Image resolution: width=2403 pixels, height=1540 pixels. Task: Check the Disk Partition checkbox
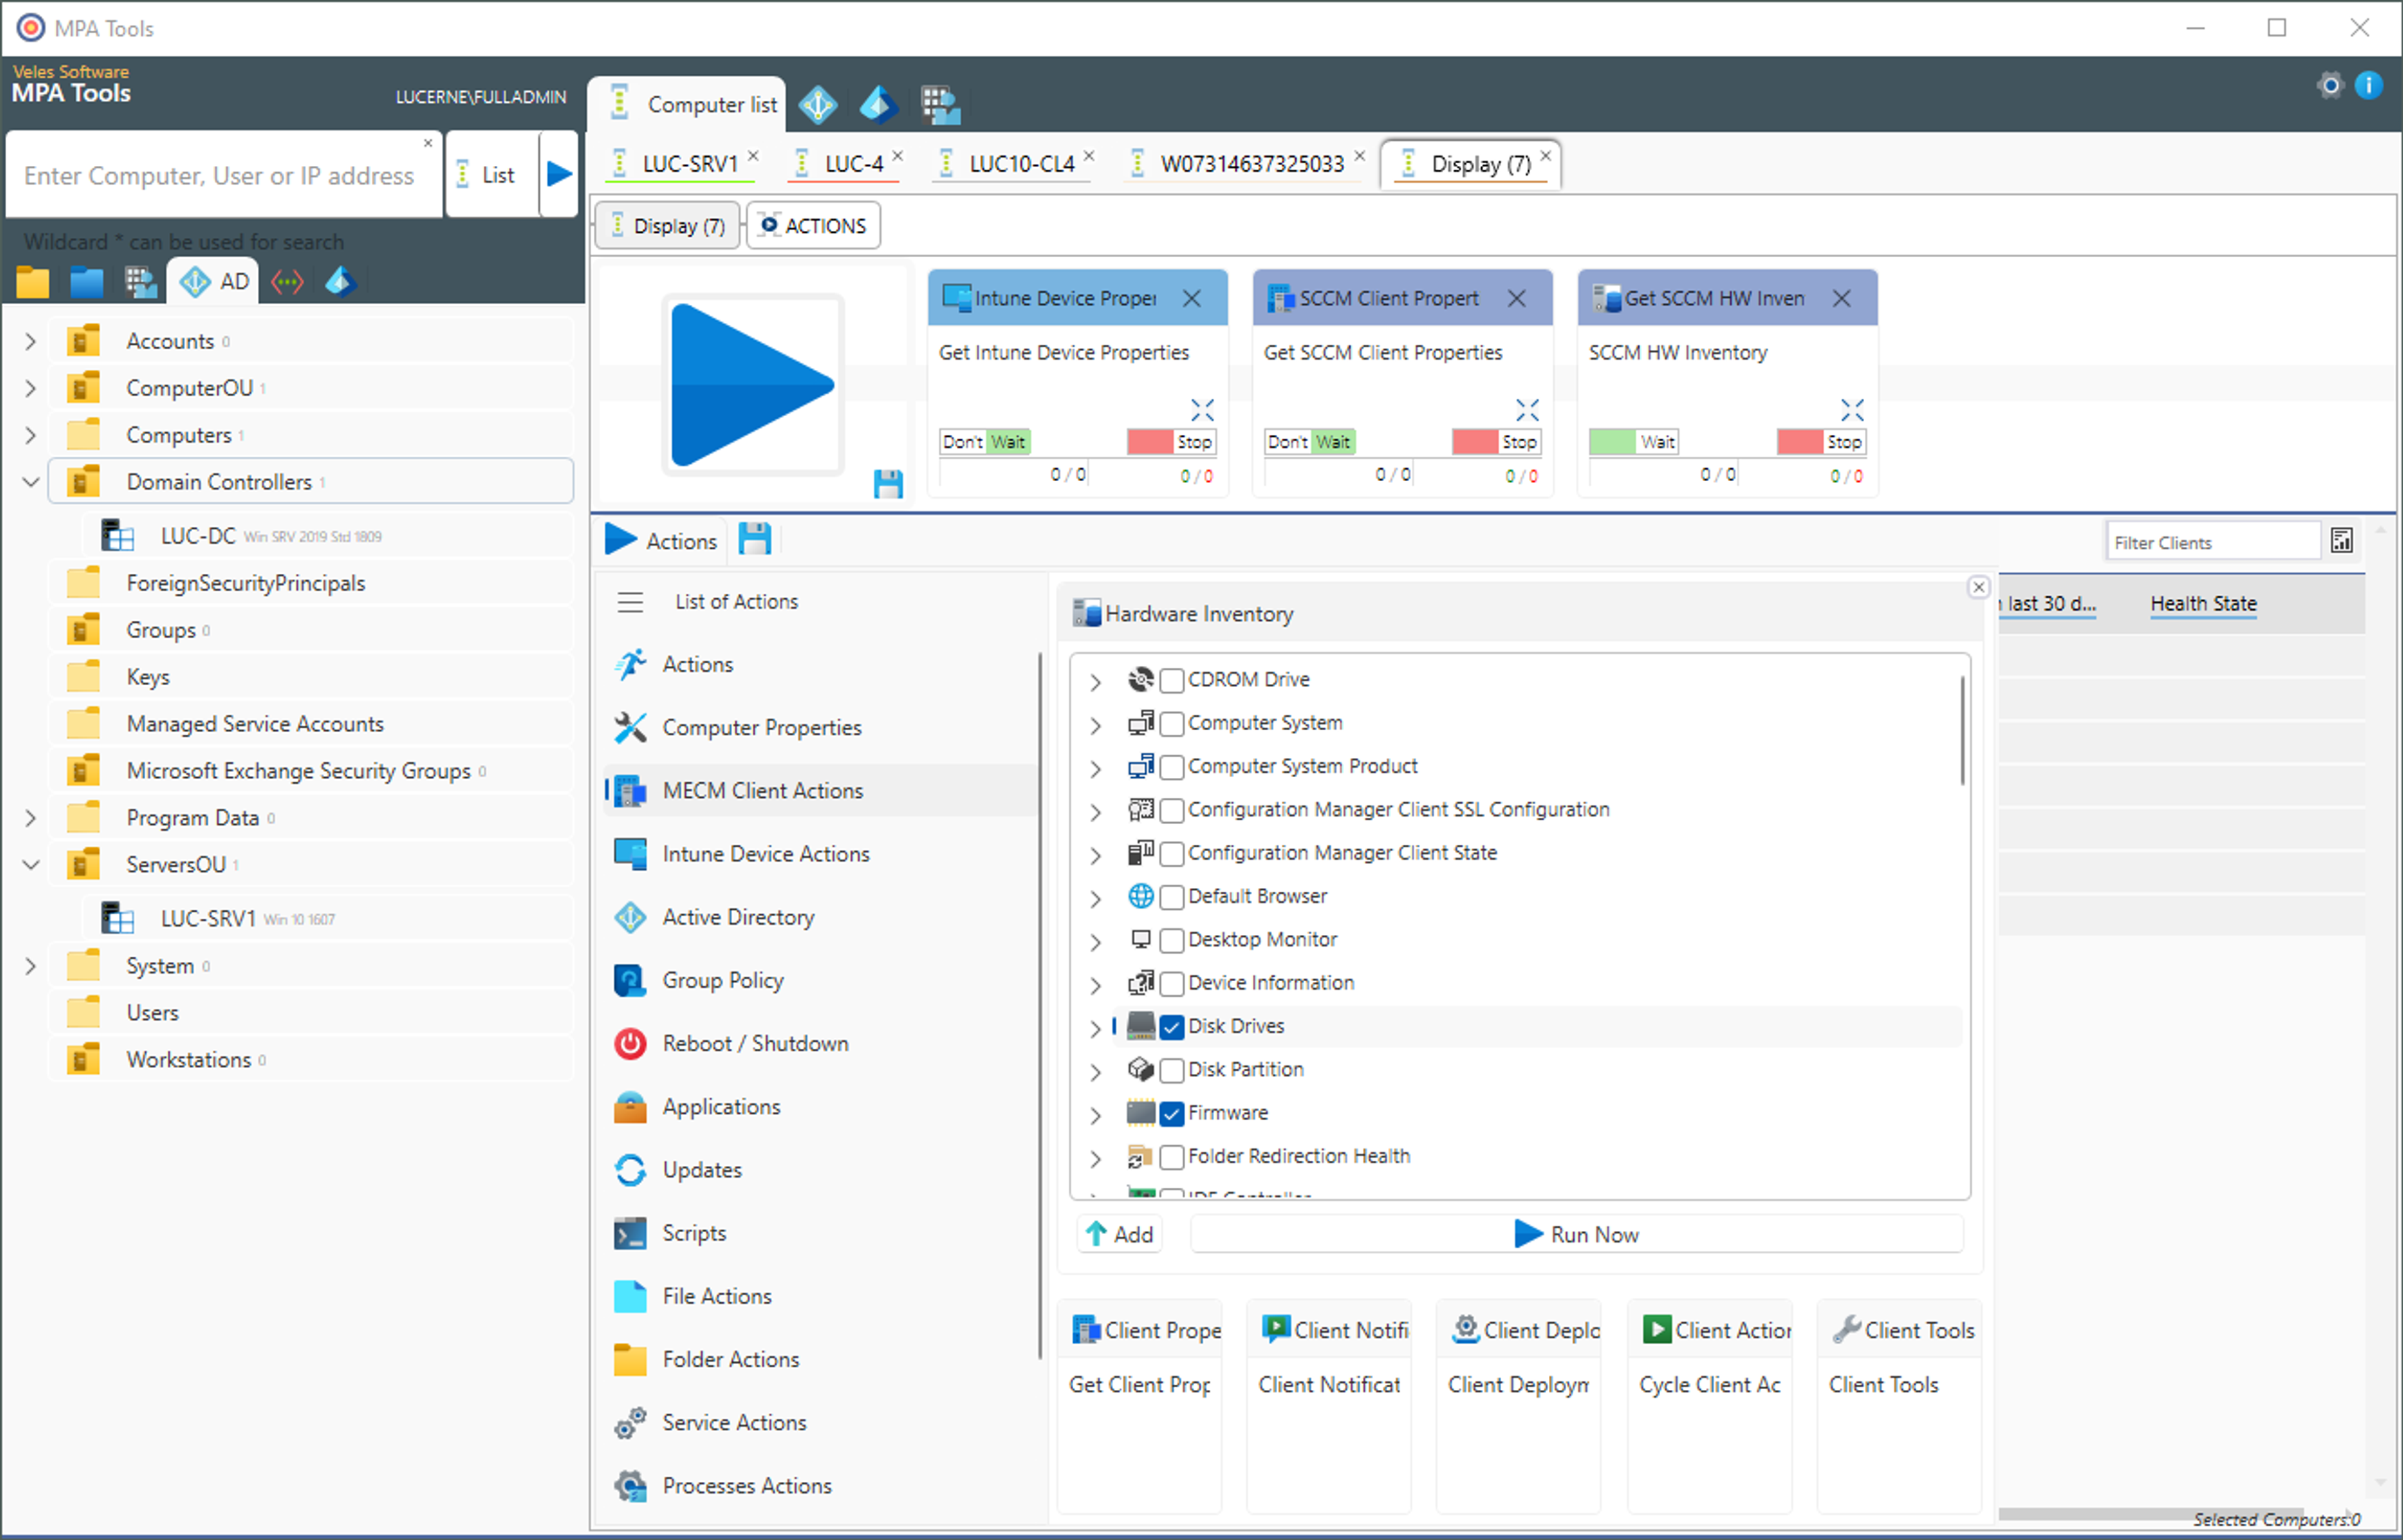click(1172, 1070)
